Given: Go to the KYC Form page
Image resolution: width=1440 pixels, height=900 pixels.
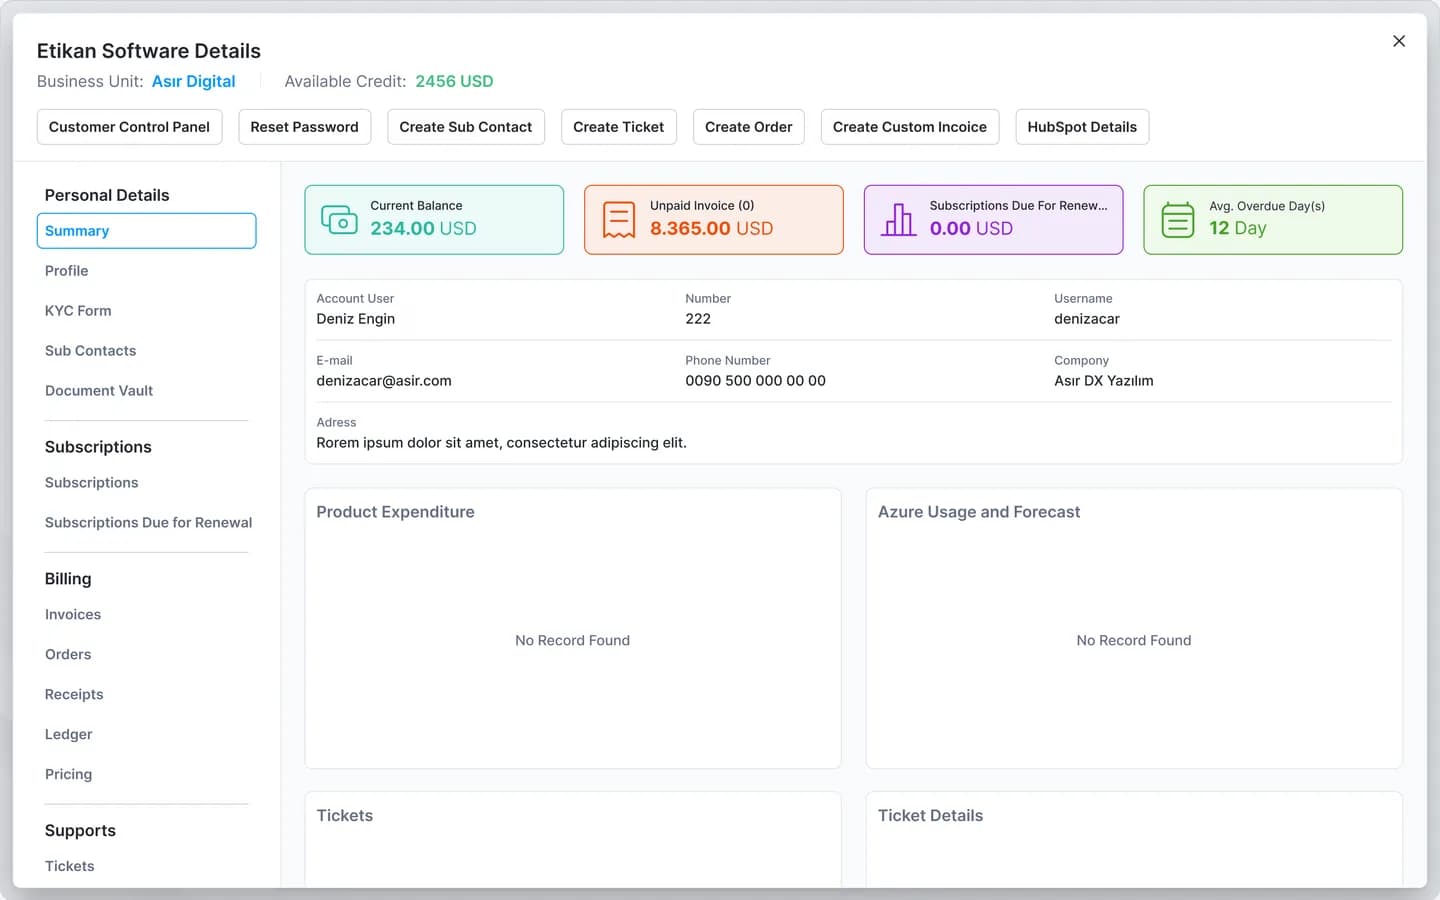Looking at the screenshot, I should pyautogui.click(x=78, y=311).
